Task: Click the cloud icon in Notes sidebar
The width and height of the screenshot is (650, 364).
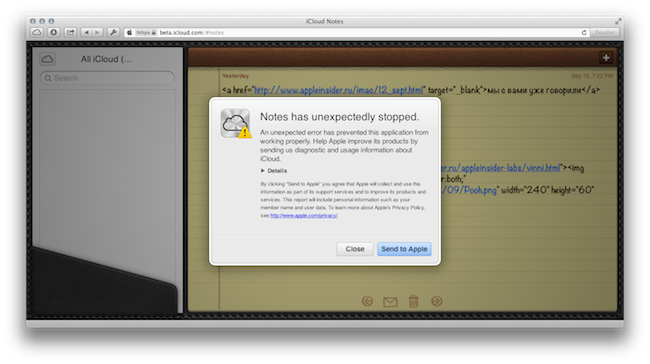Action: [48, 59]
